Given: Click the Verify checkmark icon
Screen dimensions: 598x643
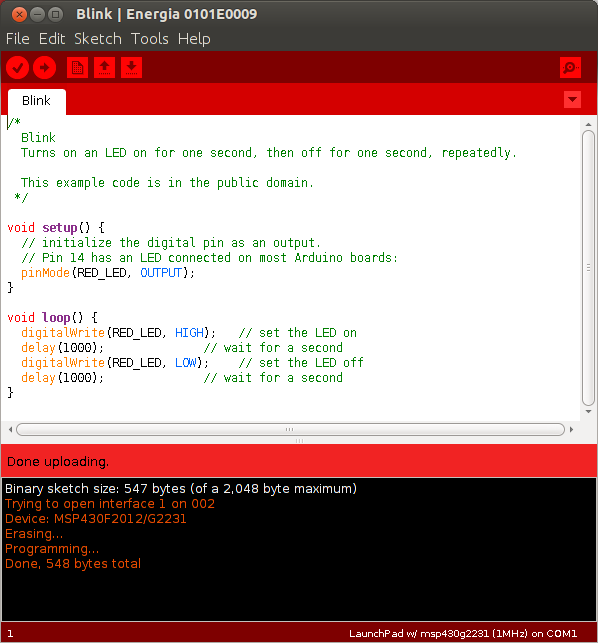Looking at the screenshot, I should 17,68.
